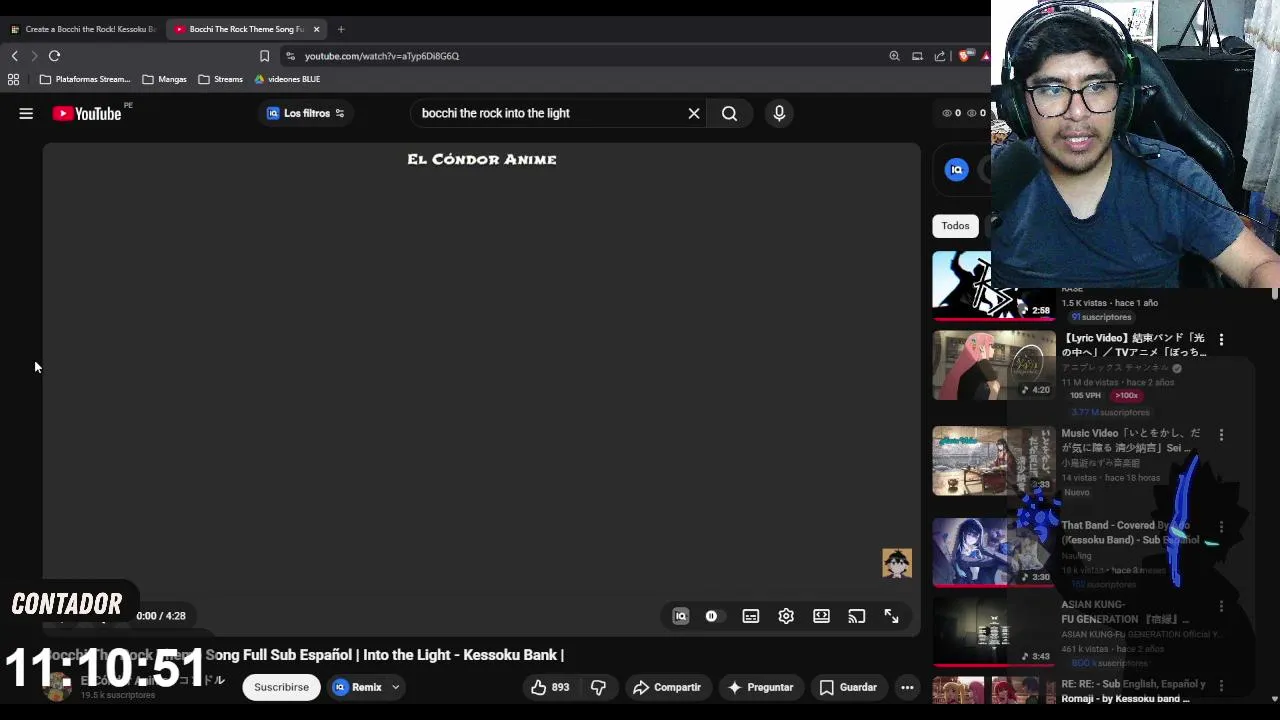The height and width of the screenshot is (720, 1280).
Task: Open the That Band cover 3:30 thumbnail
Action: coord(994,552)
